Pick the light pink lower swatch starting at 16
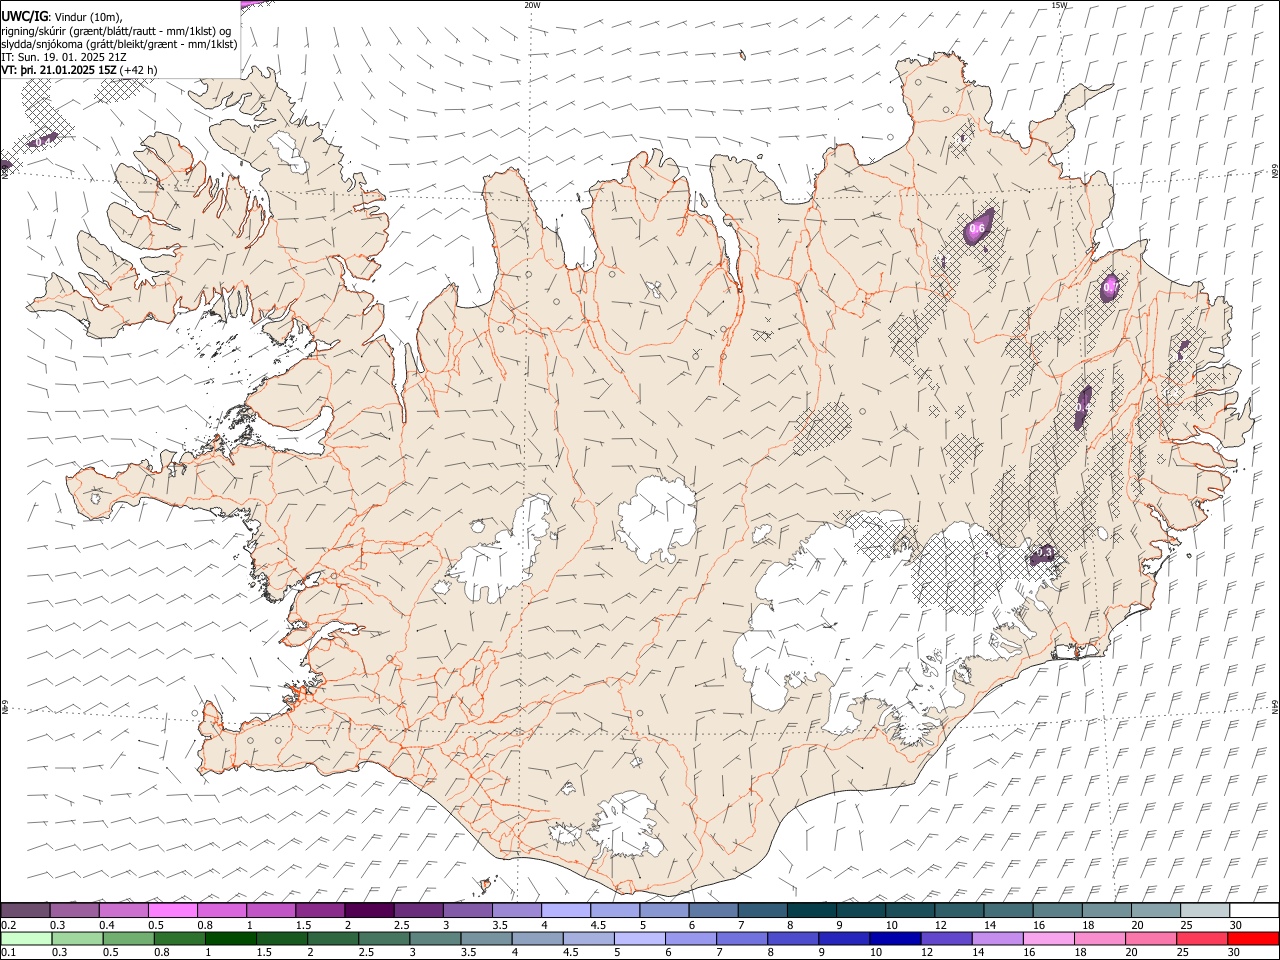Screen dimensions: 1280x960 tap(1048, 938)
